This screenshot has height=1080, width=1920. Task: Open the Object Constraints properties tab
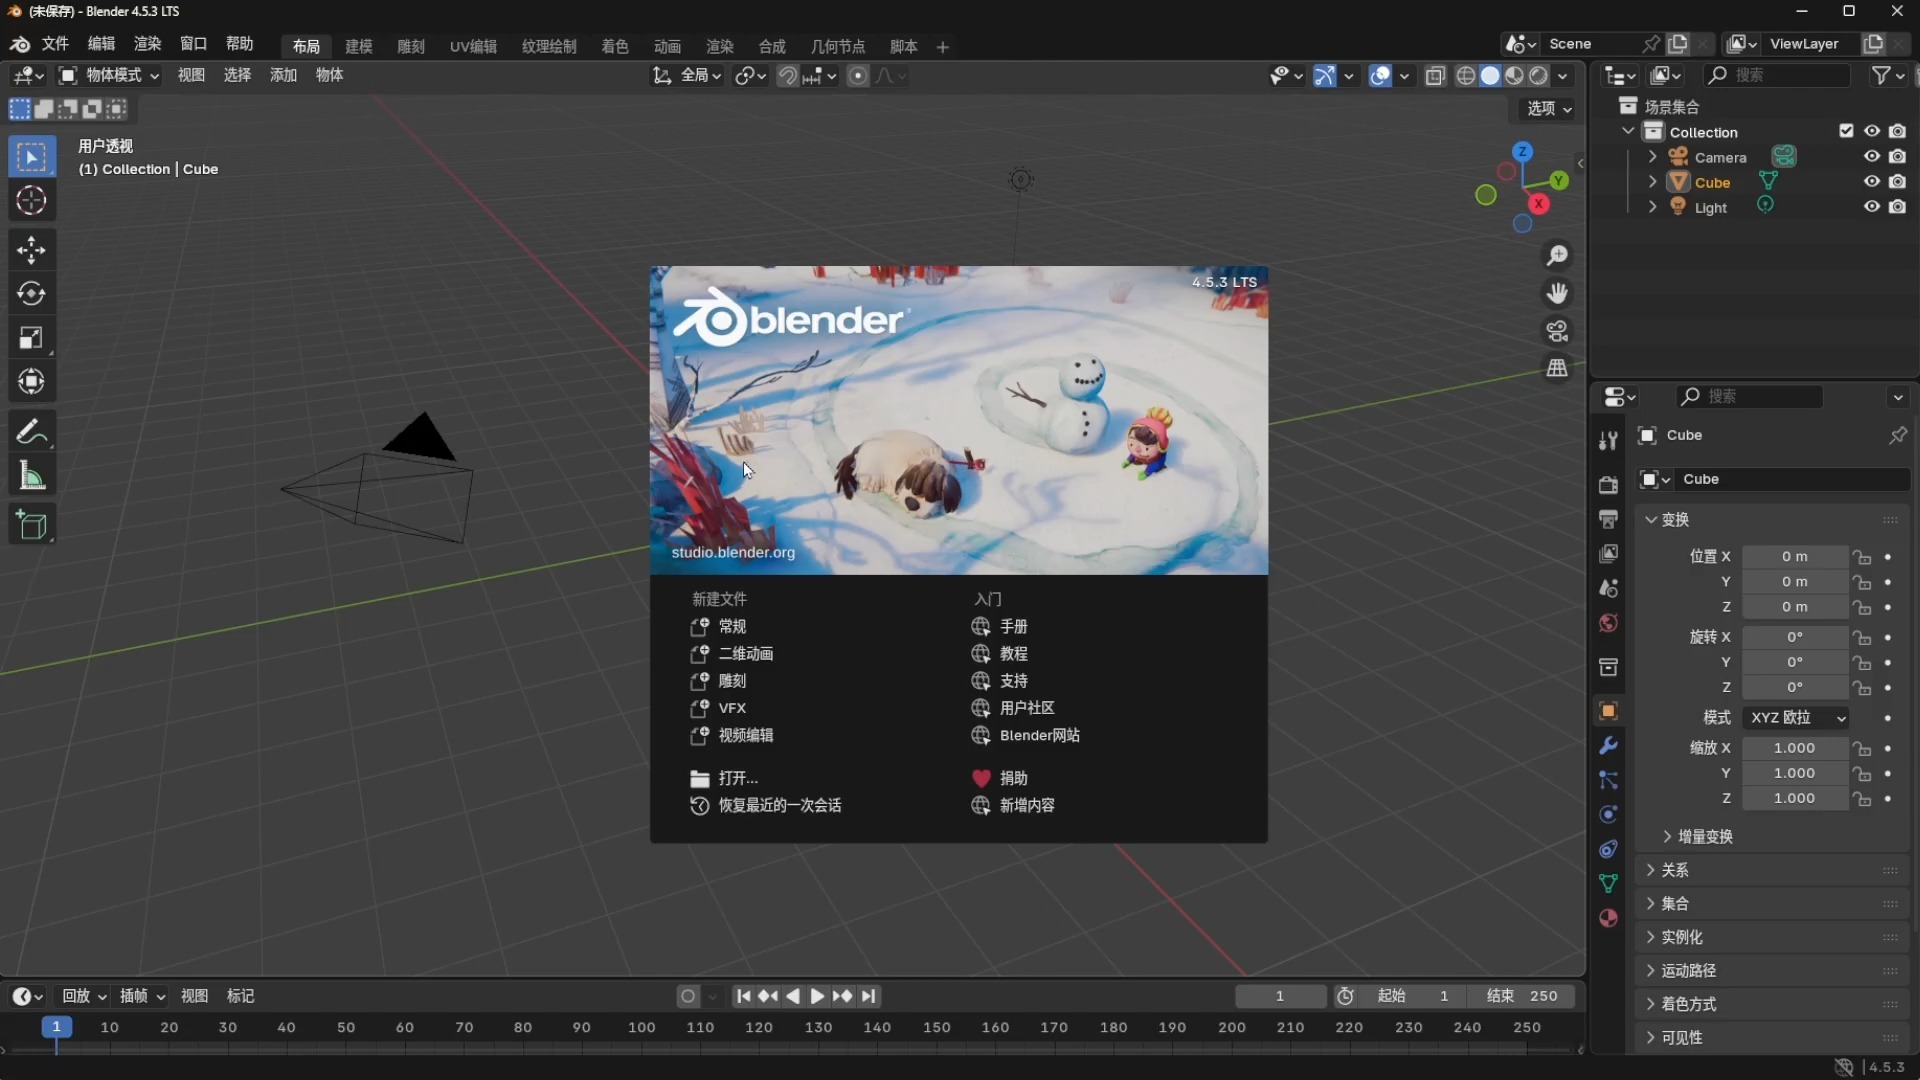[x=1608, y=849]
